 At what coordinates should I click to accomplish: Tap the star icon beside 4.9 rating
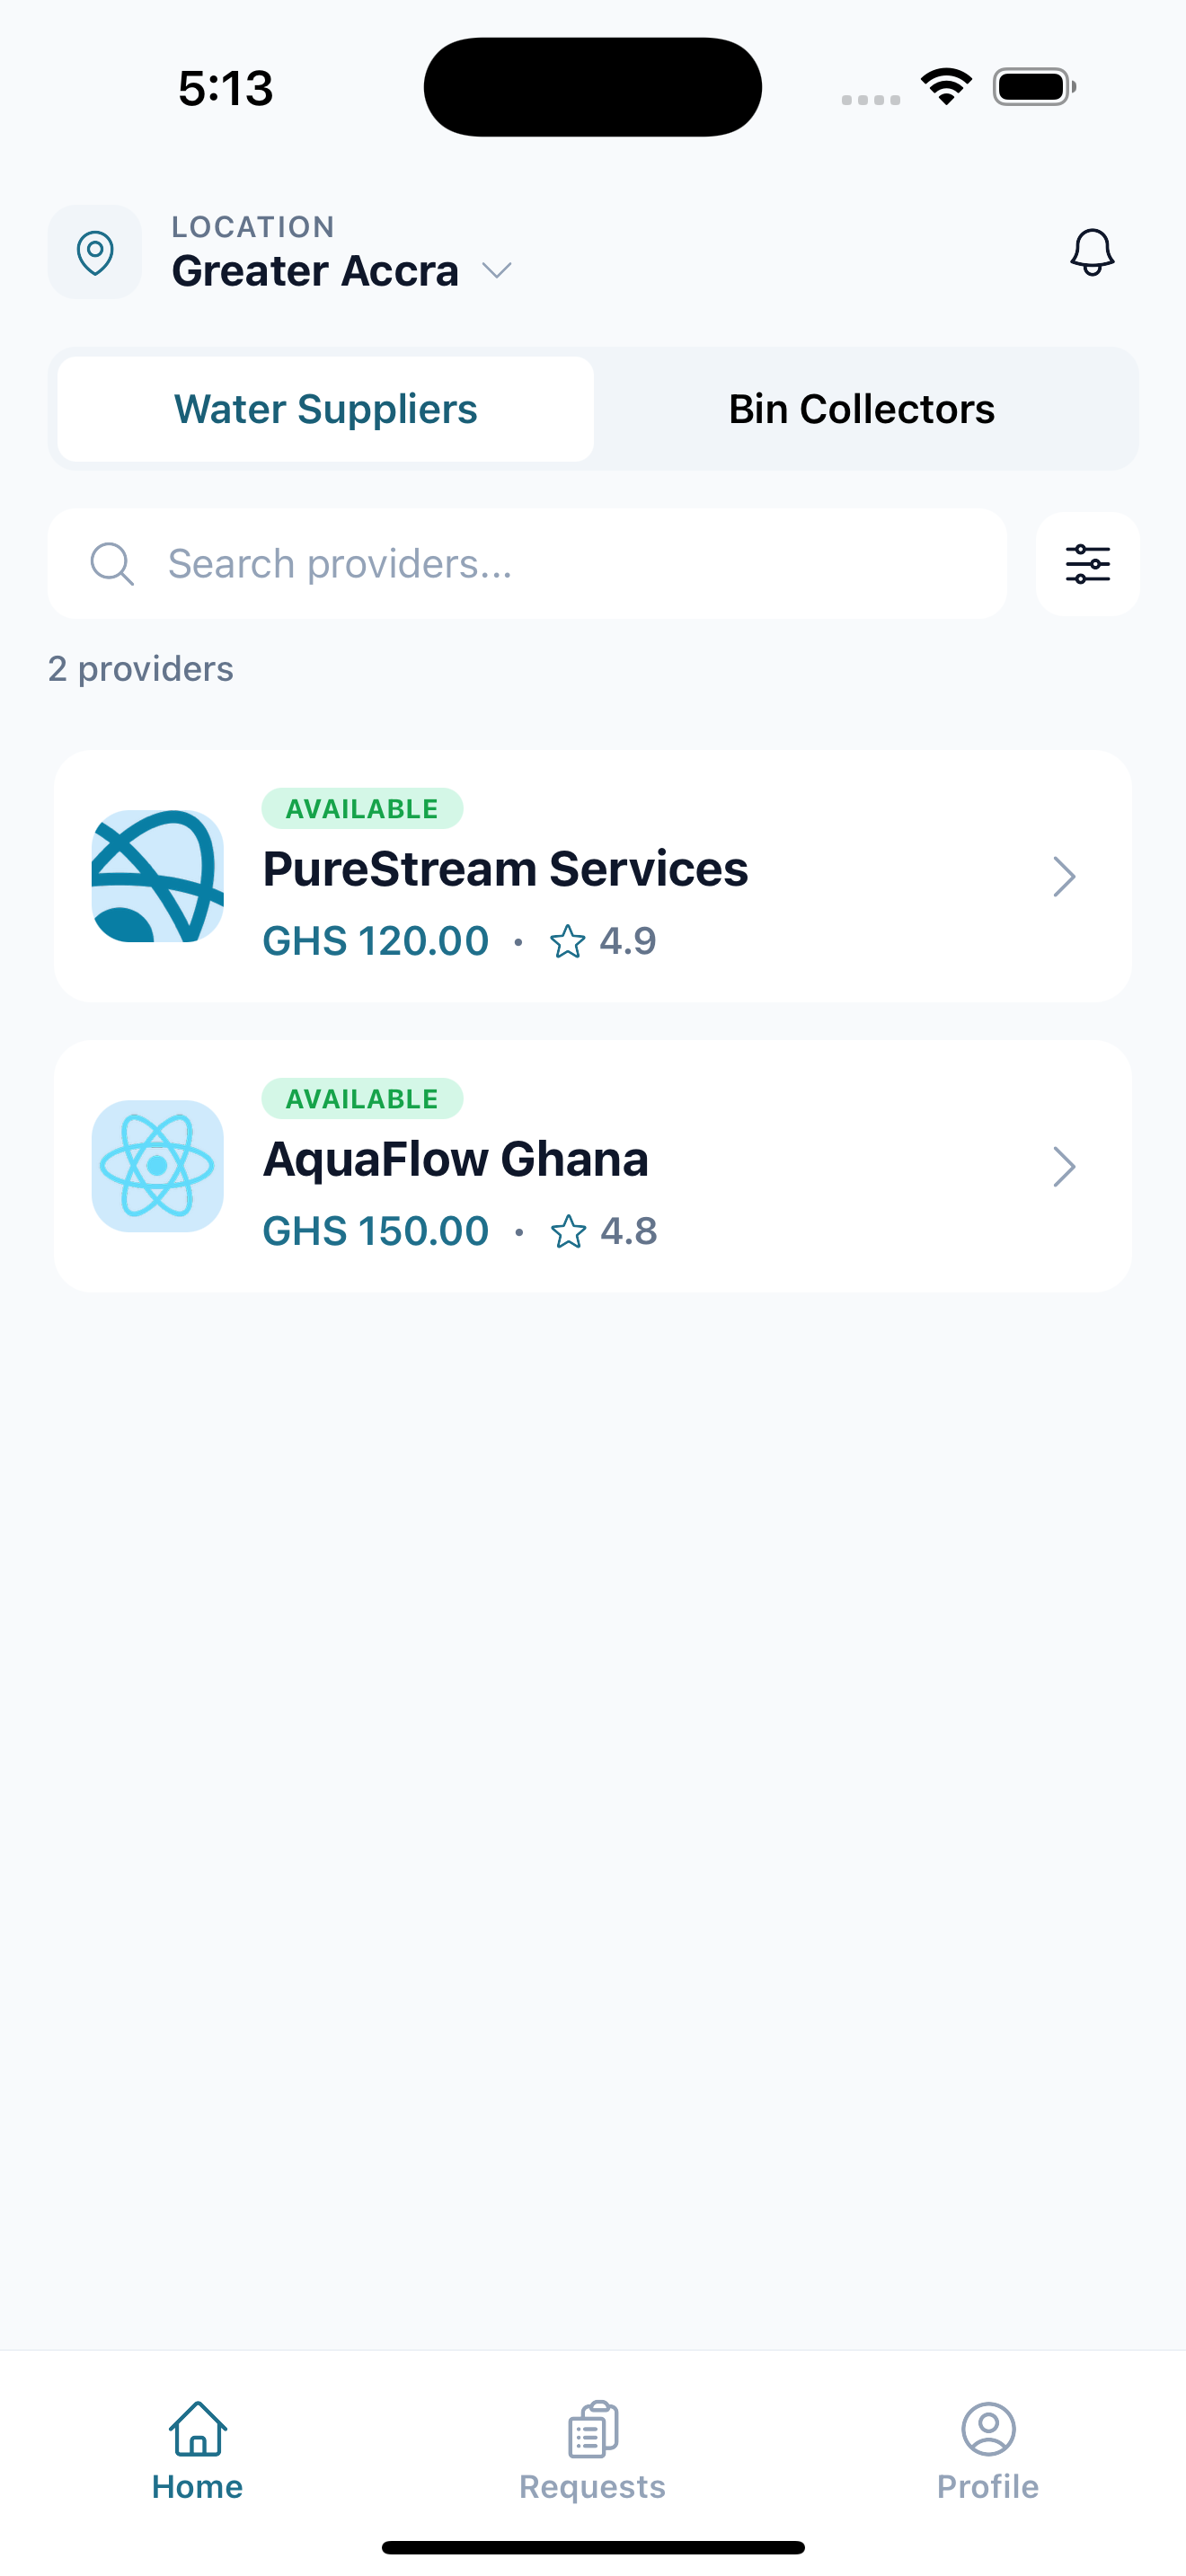(567, 941)
